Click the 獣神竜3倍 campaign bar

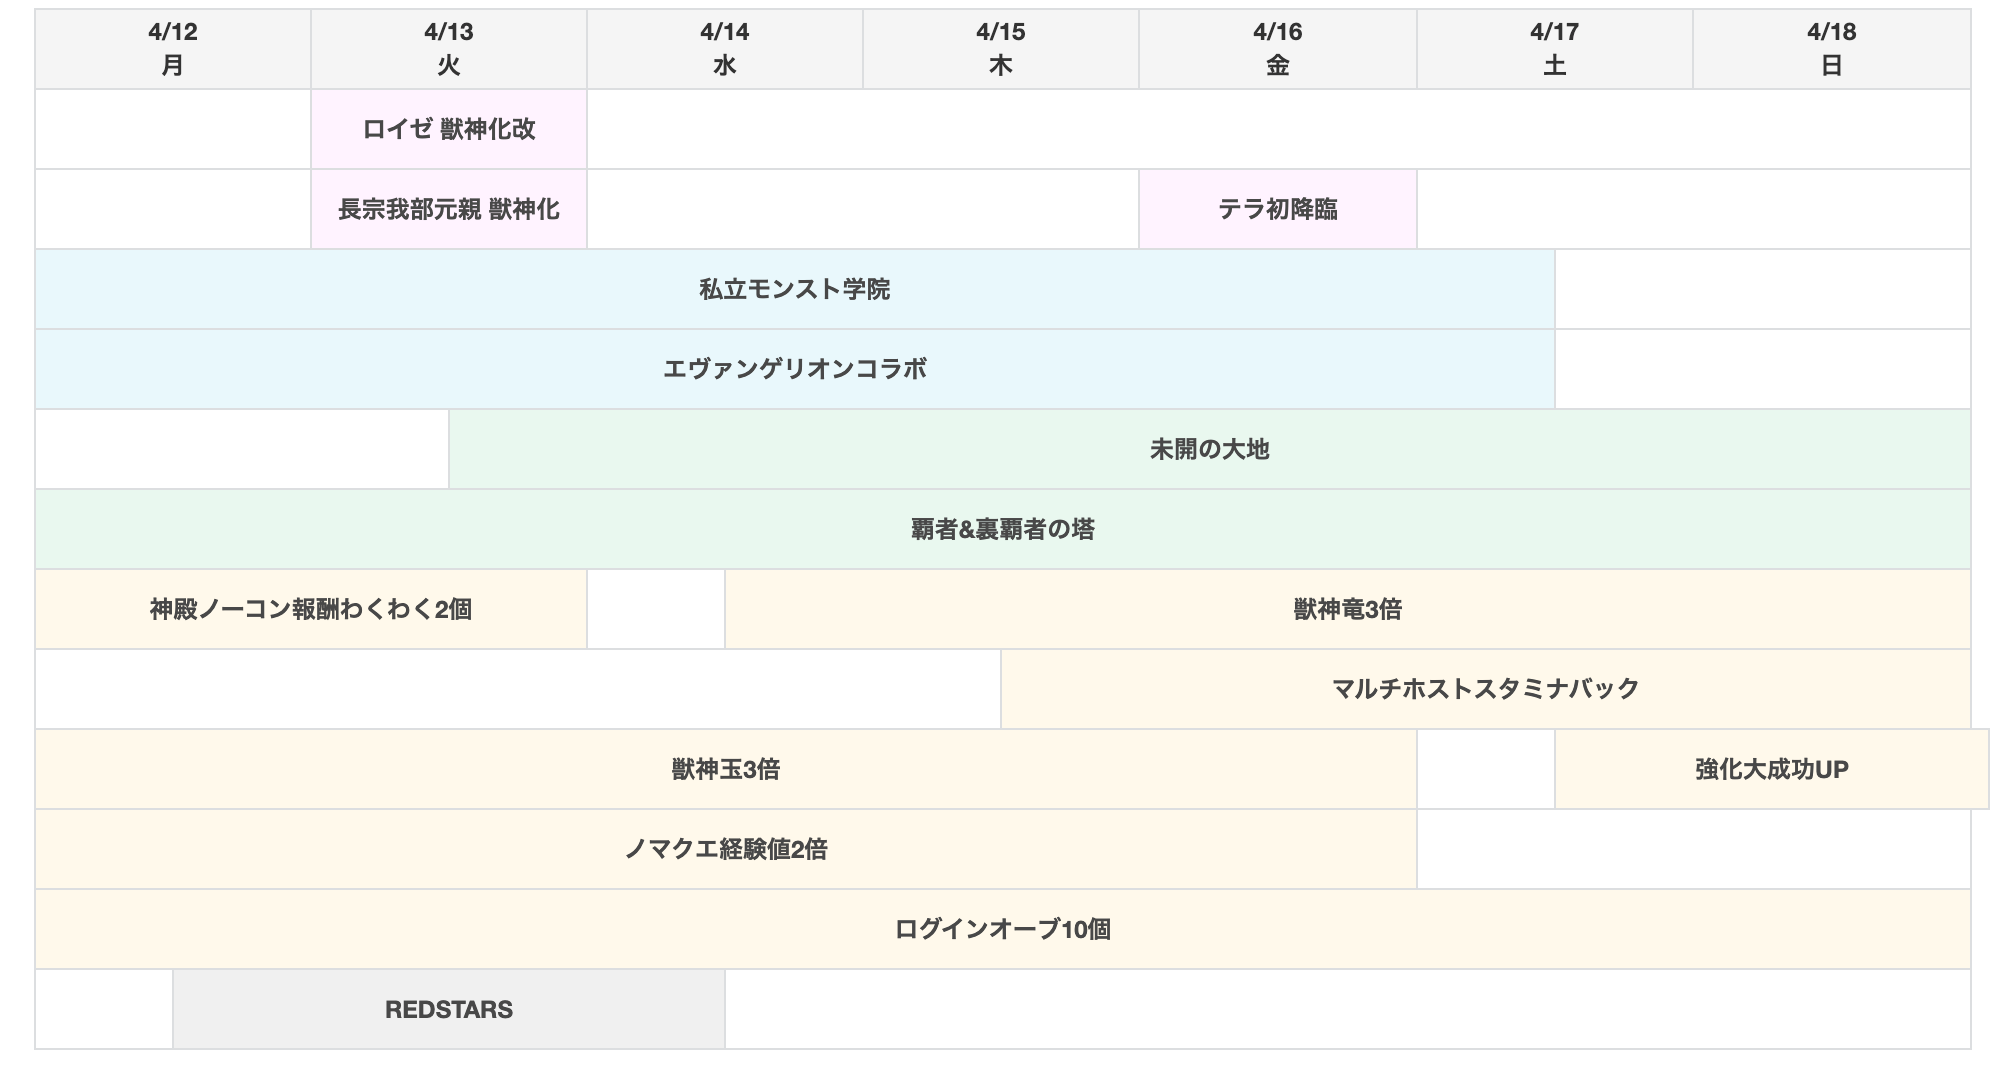pyautogui.click(x=1348, y=609)
